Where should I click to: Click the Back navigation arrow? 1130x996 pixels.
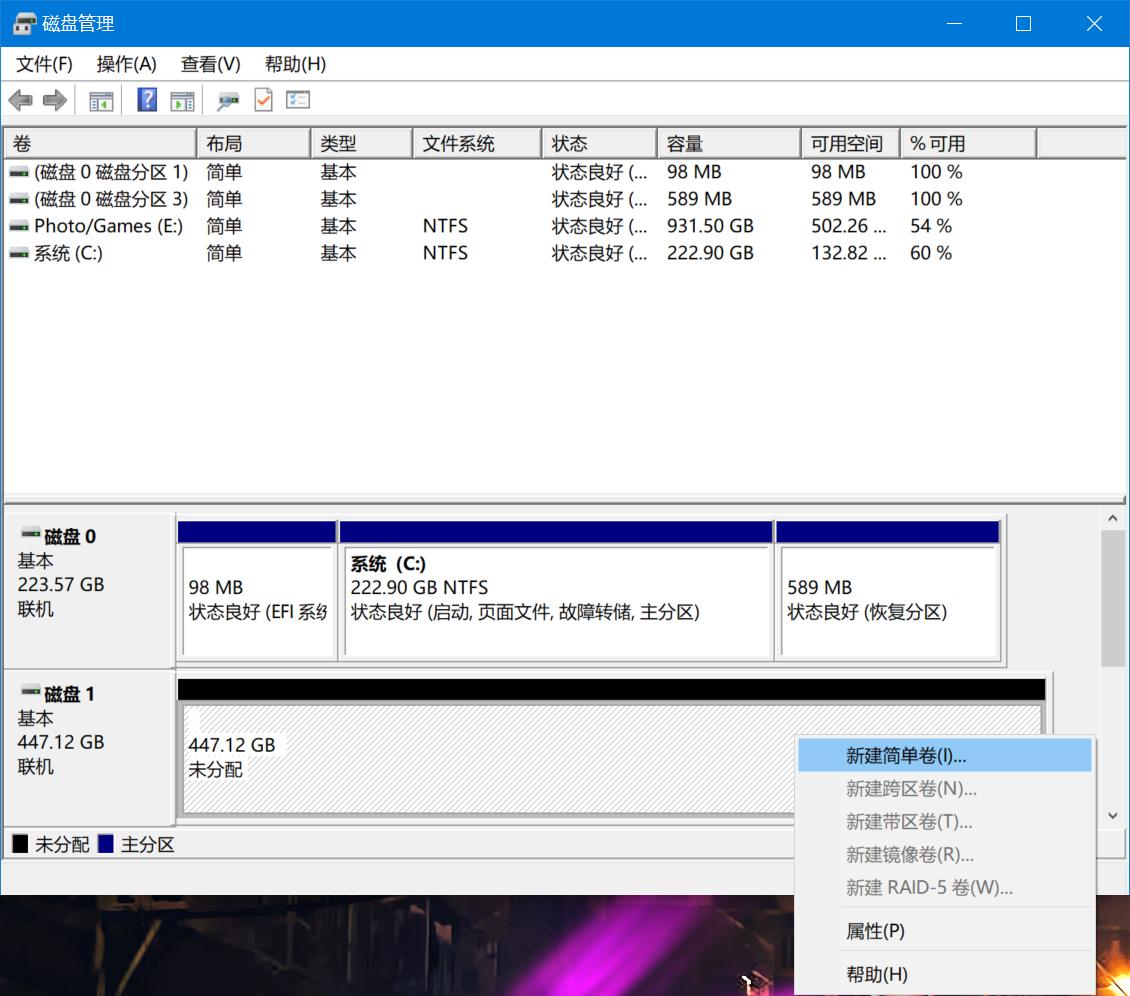point(21,99)
